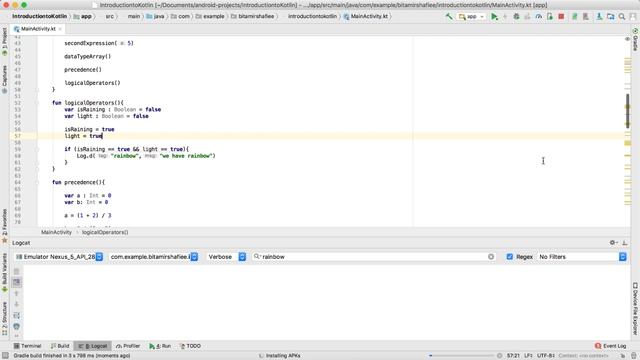Viewport: 640px width, 360px height.
Task: Open the Profiler tool window tab
Action: (x=128, y=346)
